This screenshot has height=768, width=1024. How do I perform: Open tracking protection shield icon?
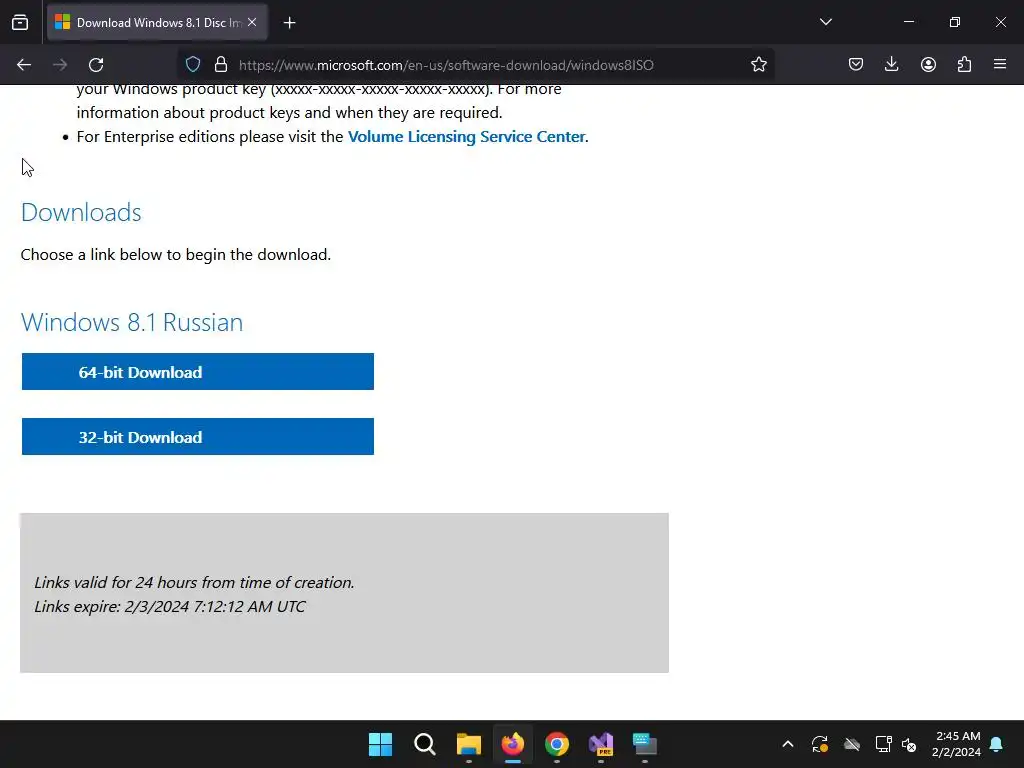click(x=193, y=64)
